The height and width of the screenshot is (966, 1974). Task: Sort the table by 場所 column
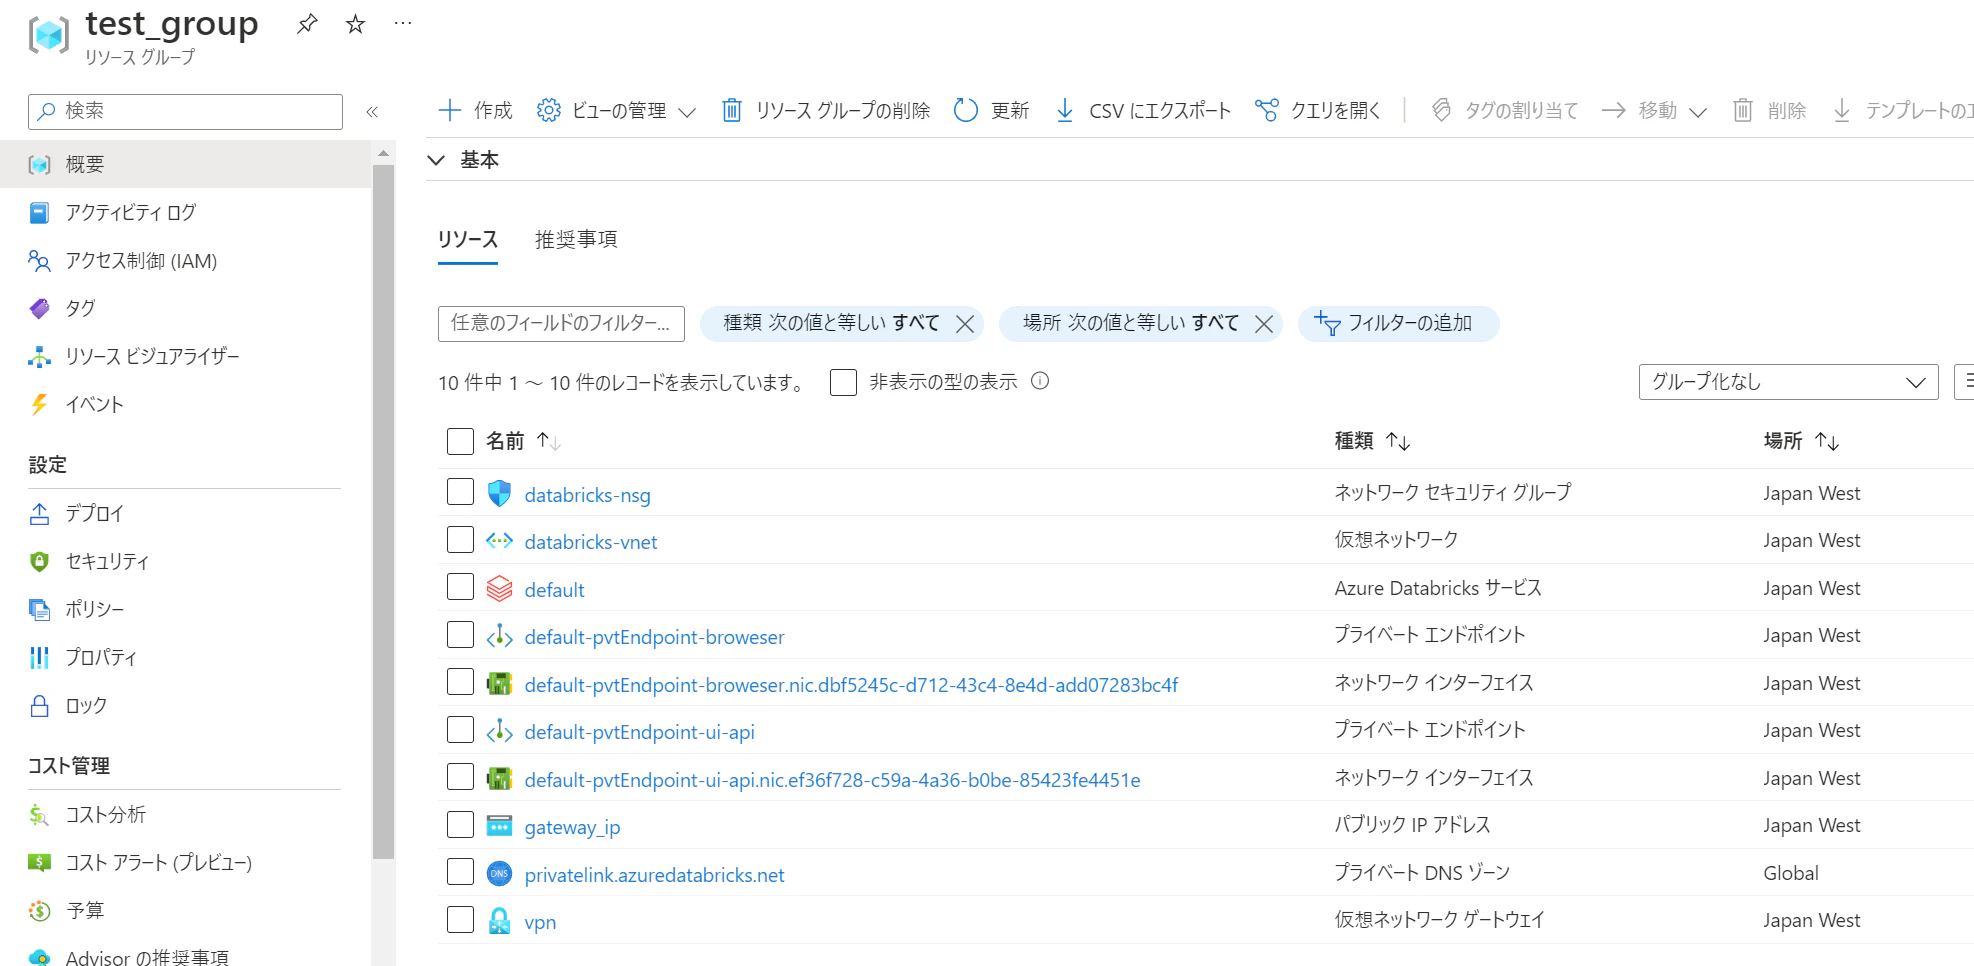pyautogui.click(x=1801, y=441)
